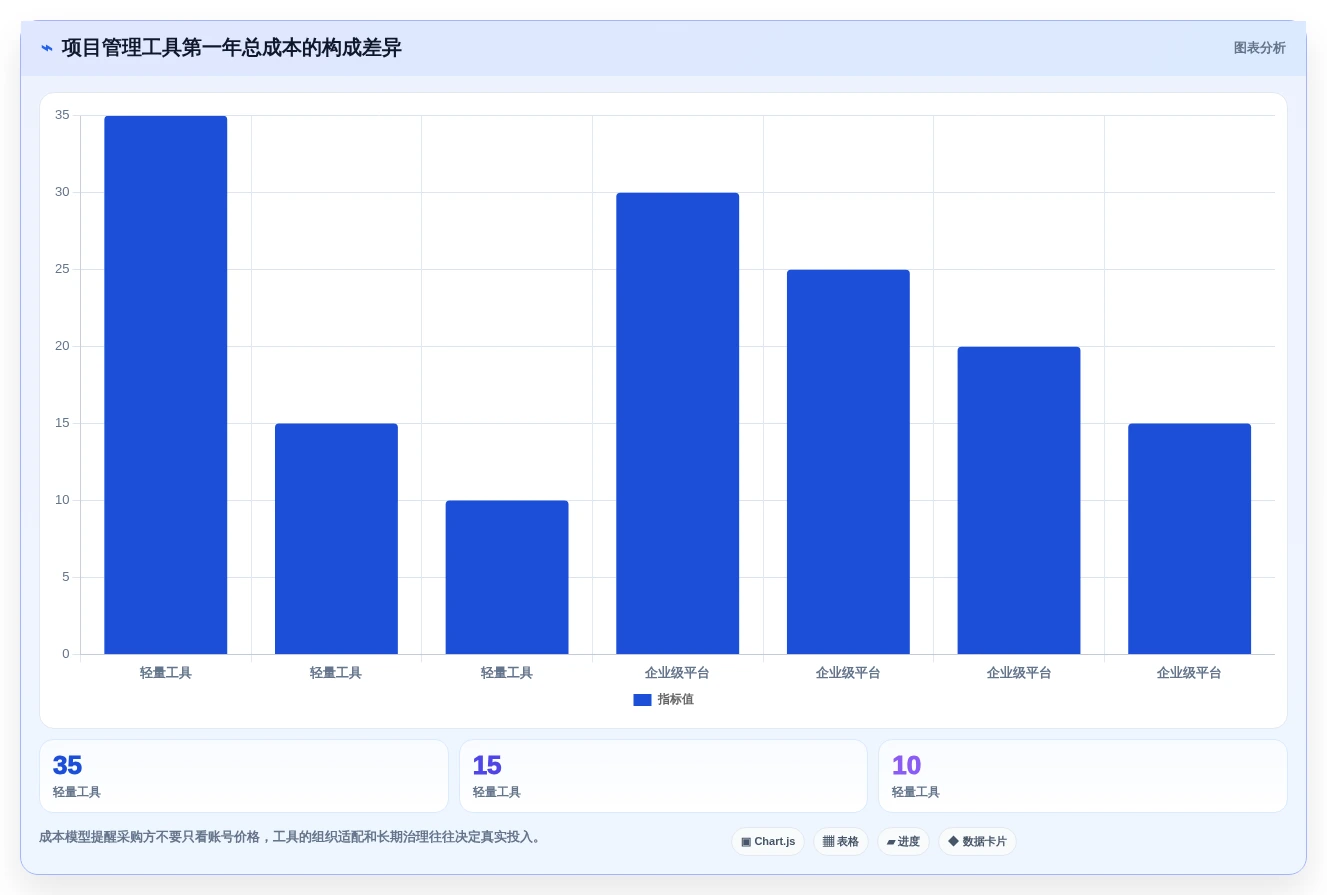Image resolution: width=1327 pixels, height=895 pixels.
Task: Click the y-axis label 20
Action: pos(62,346)
